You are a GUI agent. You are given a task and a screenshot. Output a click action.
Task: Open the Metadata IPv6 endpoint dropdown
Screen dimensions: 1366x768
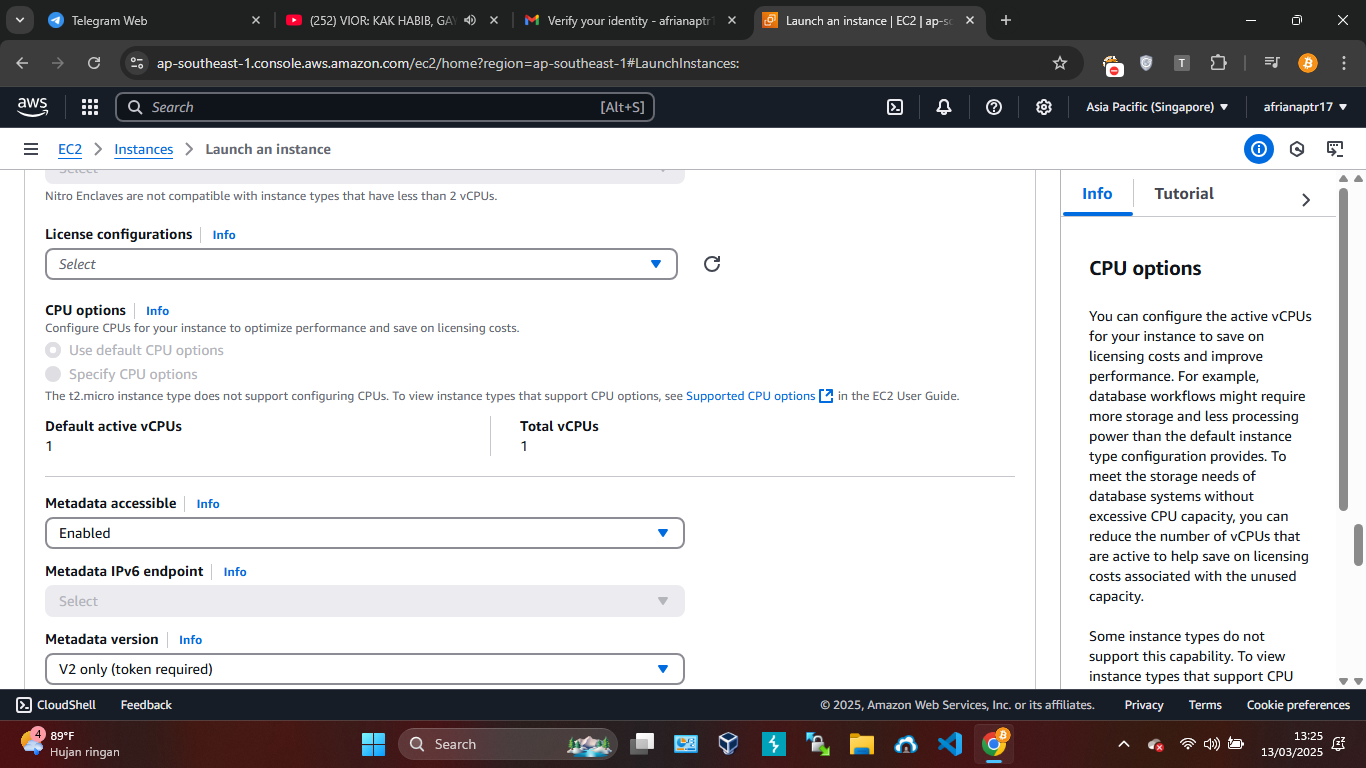point(365,601)
